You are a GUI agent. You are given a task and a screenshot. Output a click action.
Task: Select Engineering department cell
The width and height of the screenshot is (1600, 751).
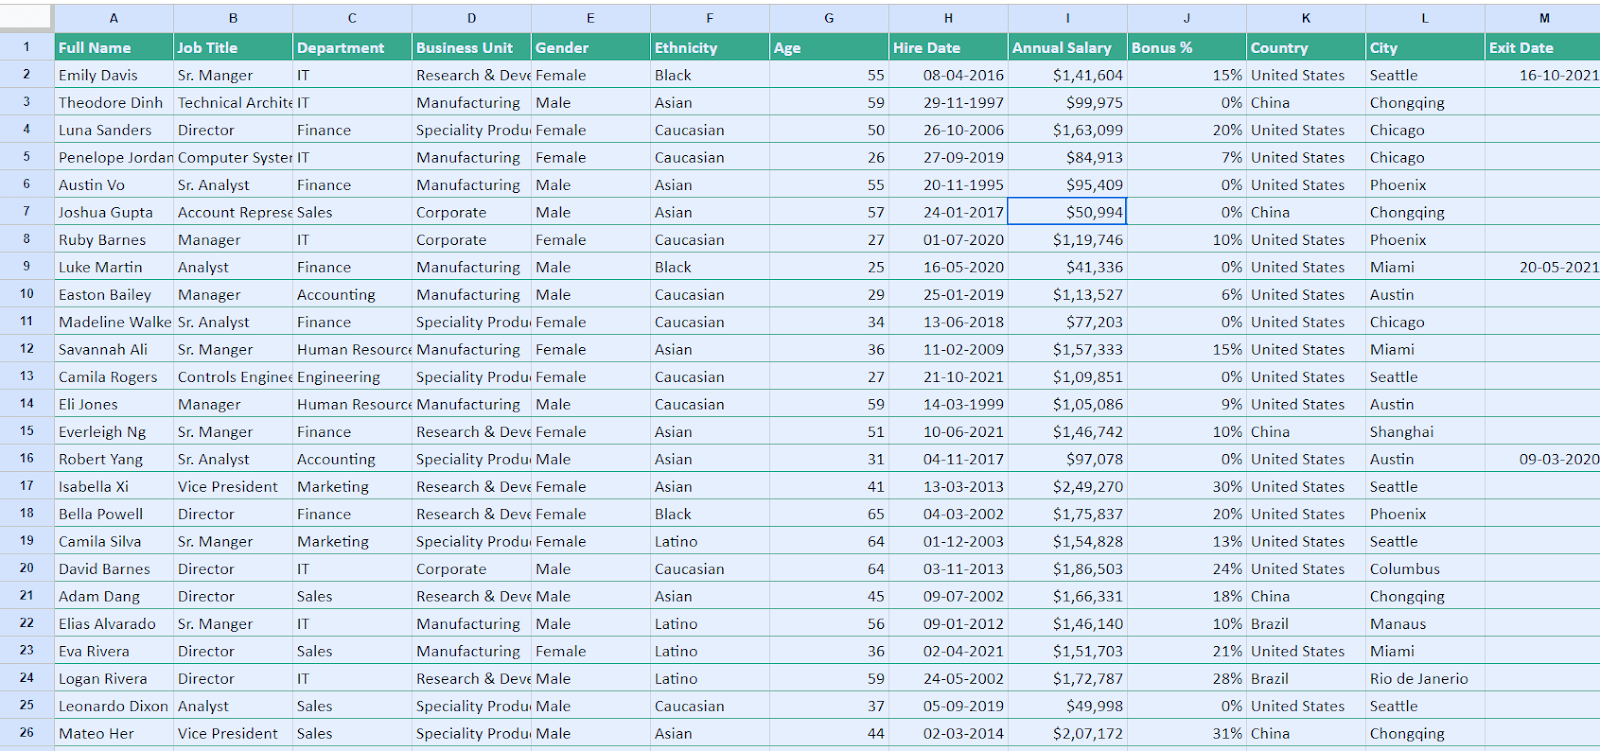point(352,377)
